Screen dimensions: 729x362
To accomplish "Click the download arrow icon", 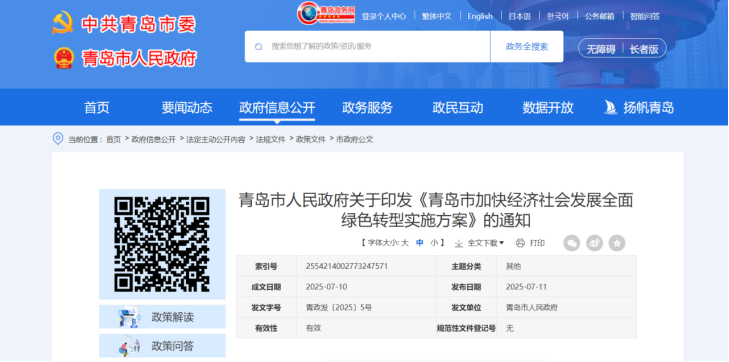I will pyautogui.click(x=458, y=243).
